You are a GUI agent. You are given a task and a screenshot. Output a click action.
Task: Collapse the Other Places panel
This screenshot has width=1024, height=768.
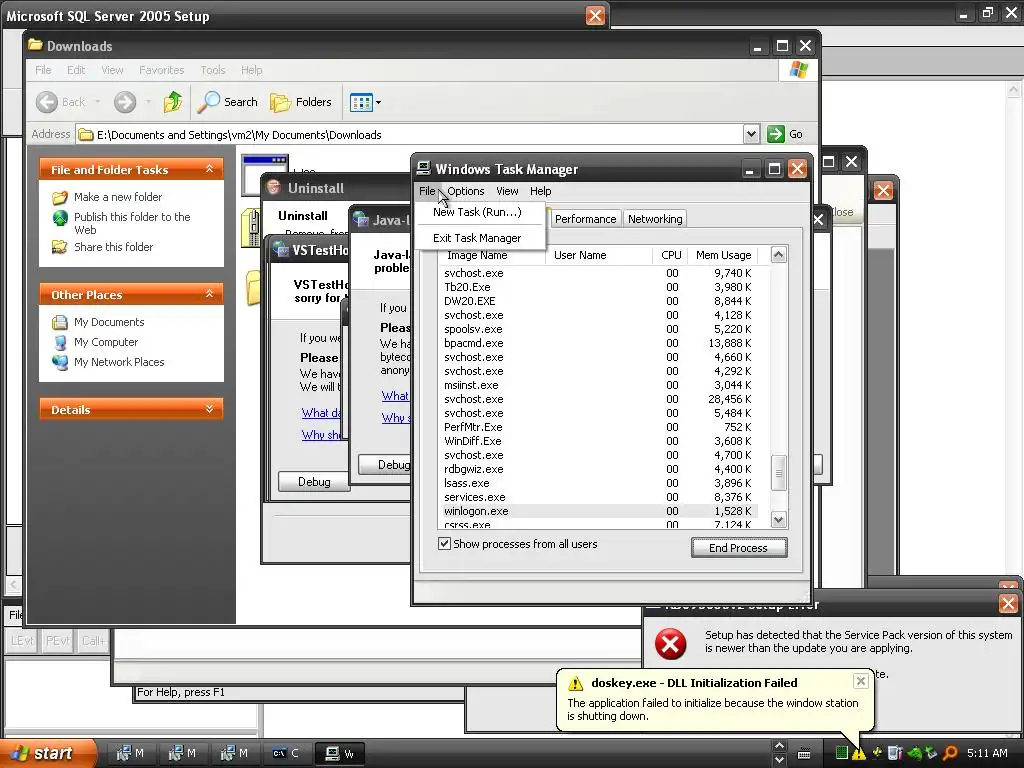[209, 294]
